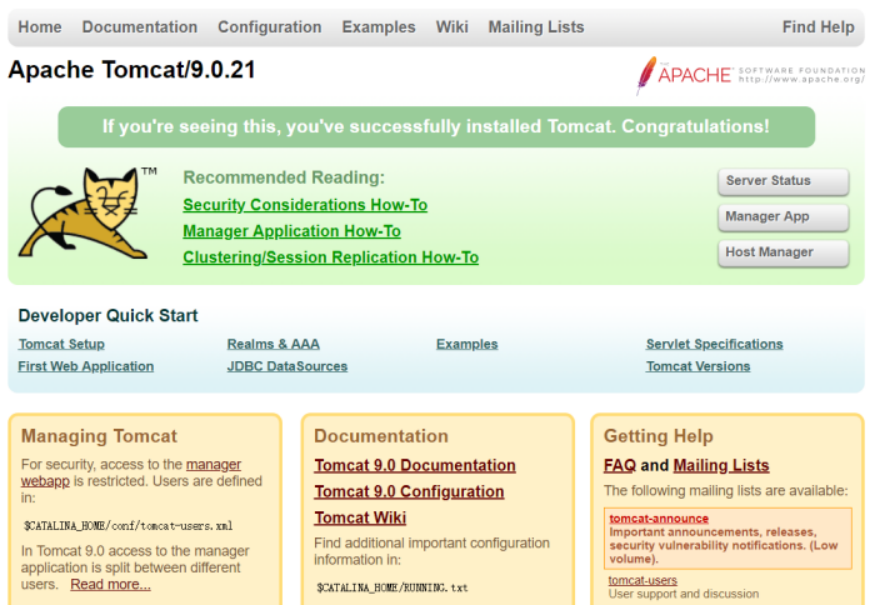Open Clustering/Session Replication How-To link
Viewport: 875px width, 605px height.
click(331, 258)
